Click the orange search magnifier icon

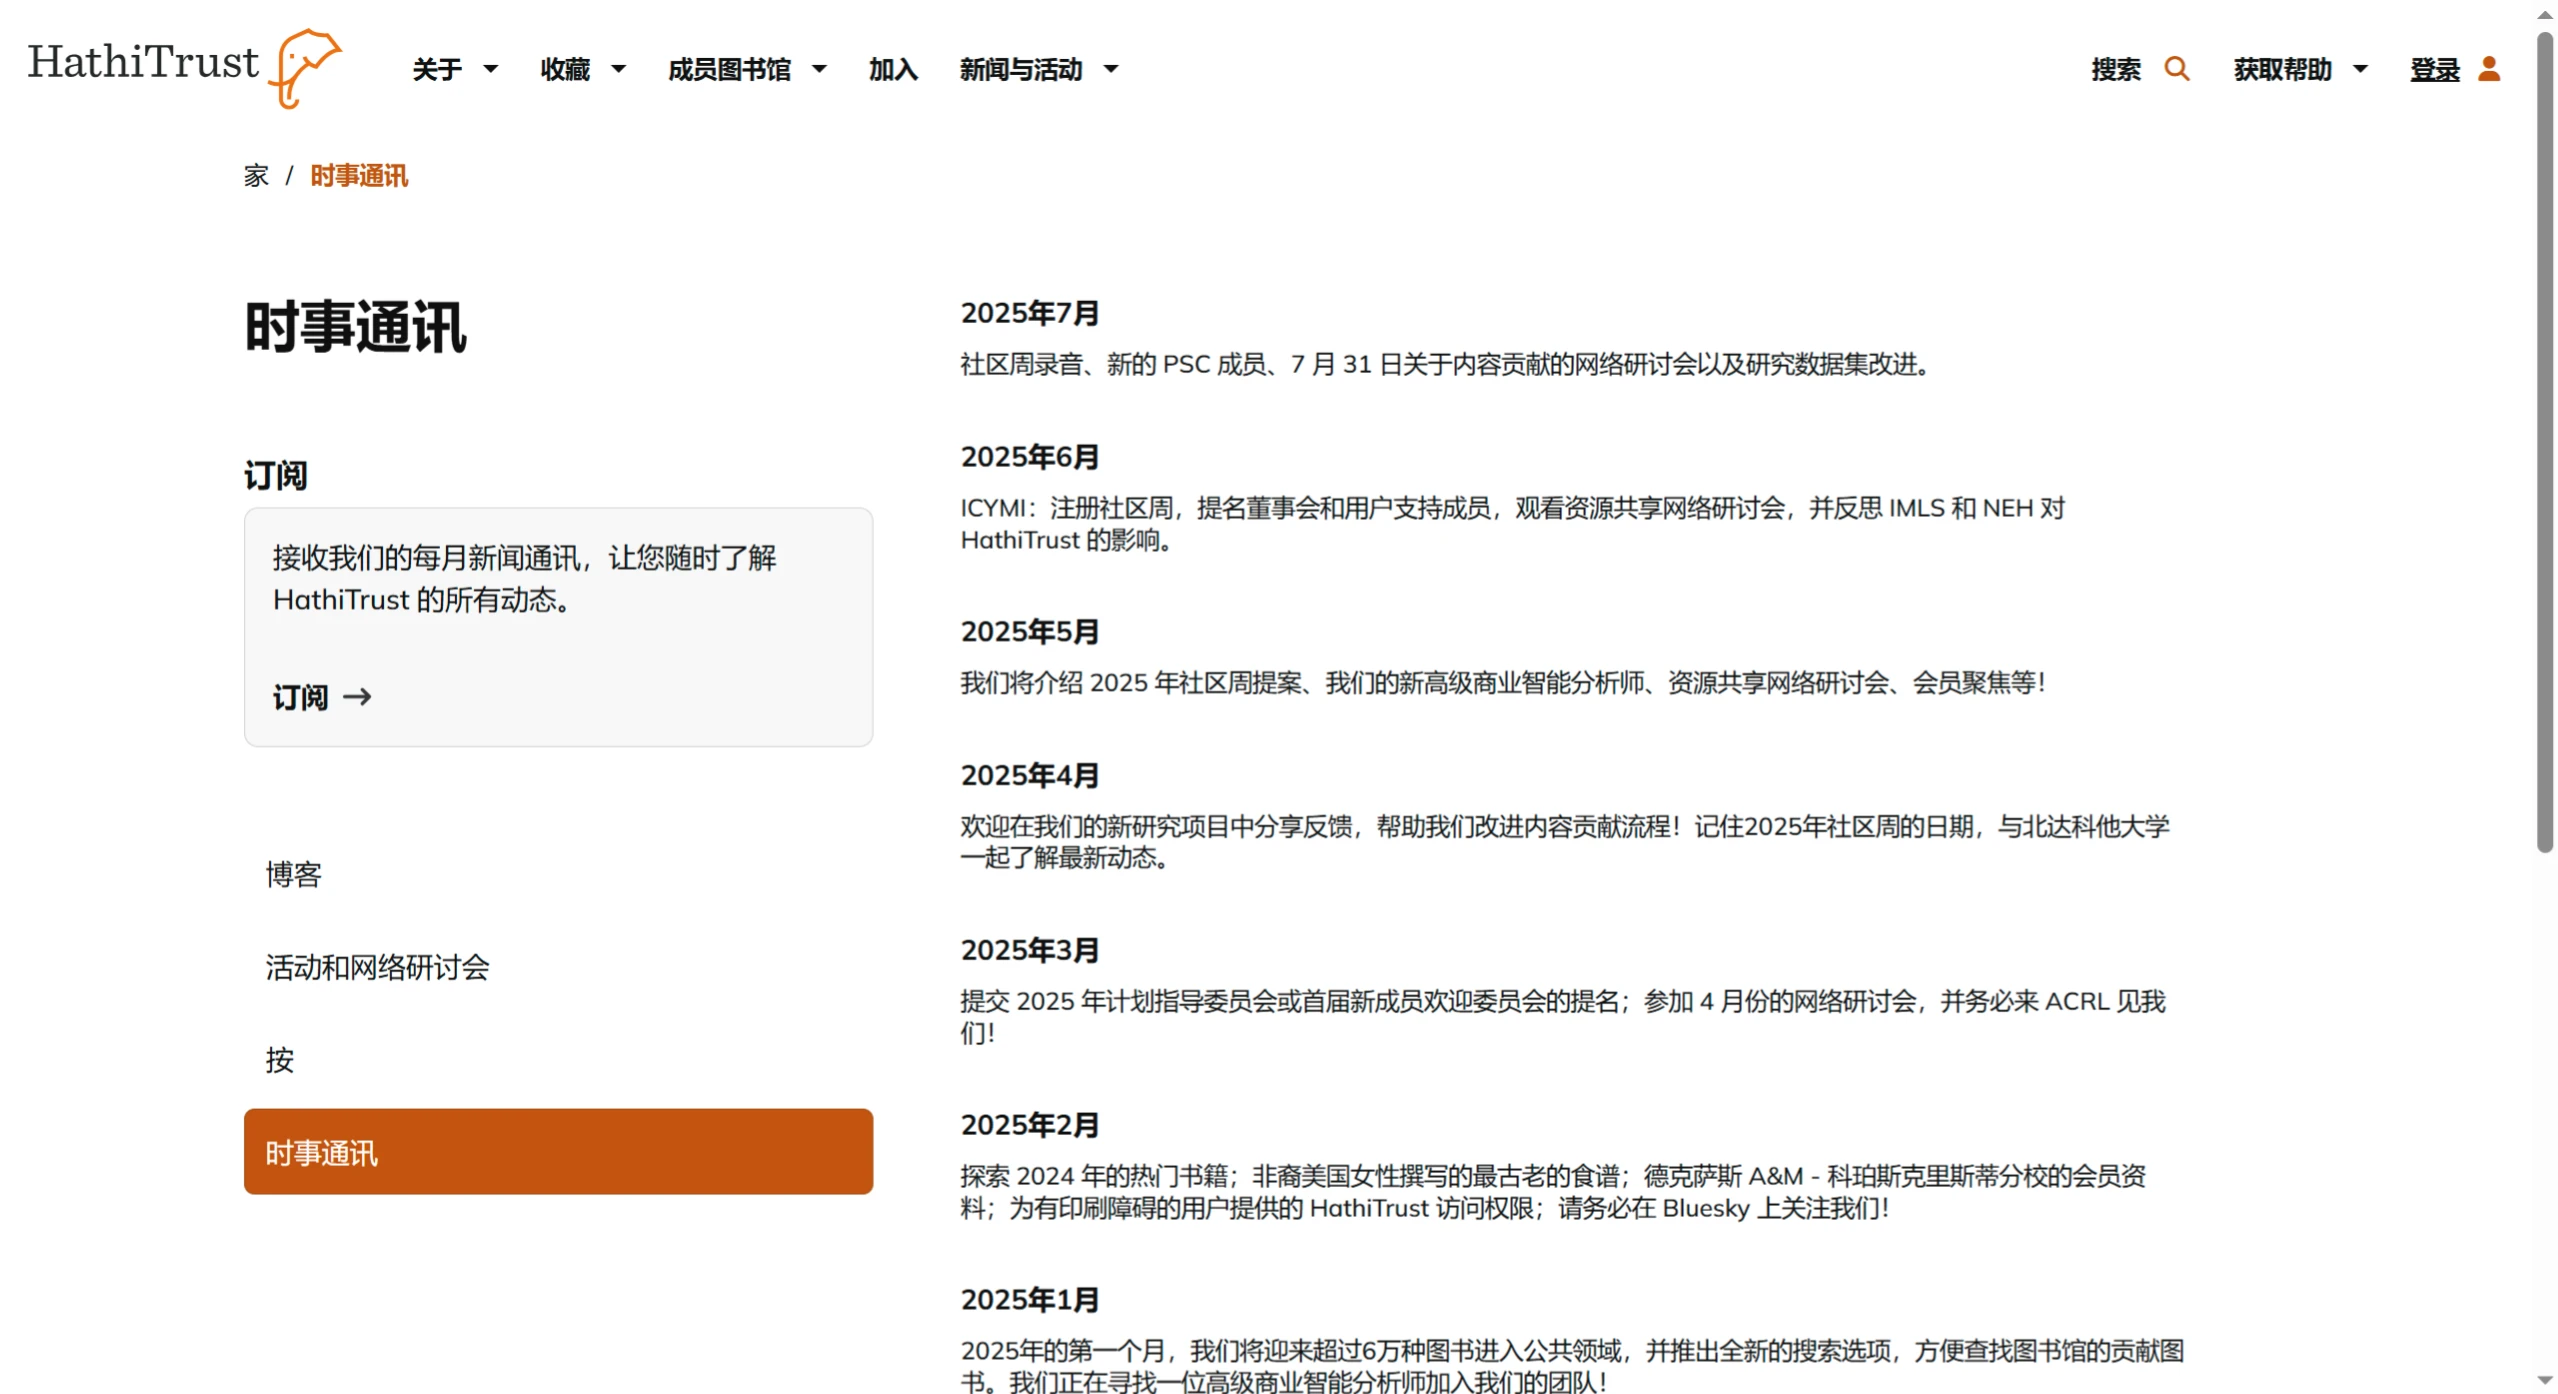tap(2176, 69)
